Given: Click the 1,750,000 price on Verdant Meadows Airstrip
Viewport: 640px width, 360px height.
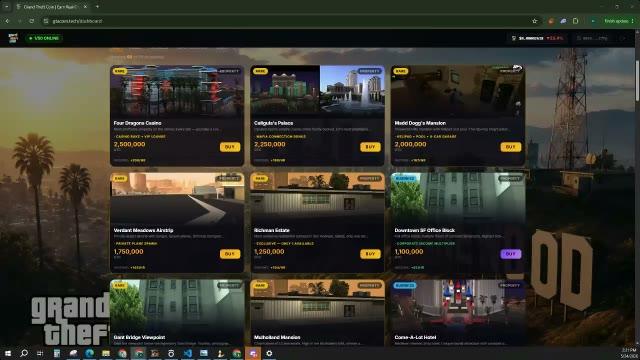Looking at the screenshot, I should pos(128,251).
